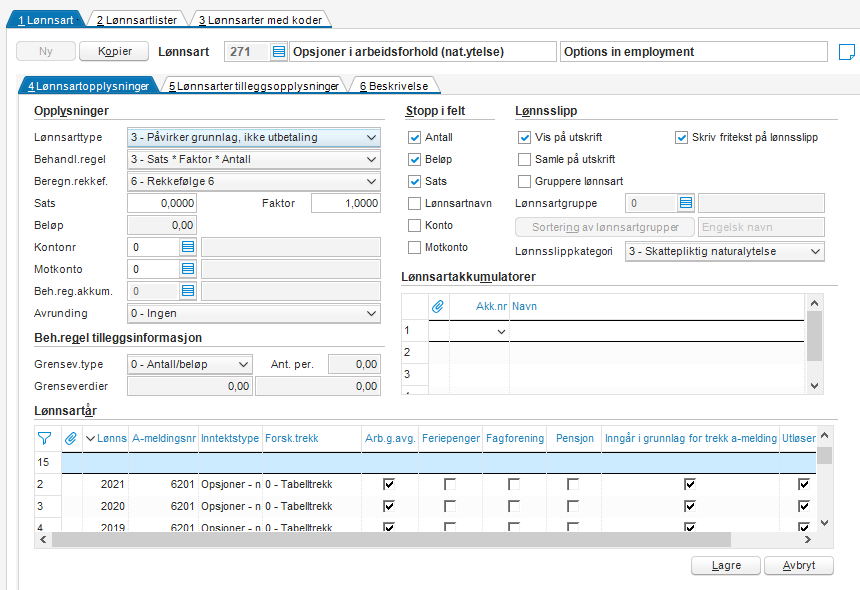
Task: Toggle Skriv fritekst på lønnsslipp checkbox
Action: click(x=681, y=137)
